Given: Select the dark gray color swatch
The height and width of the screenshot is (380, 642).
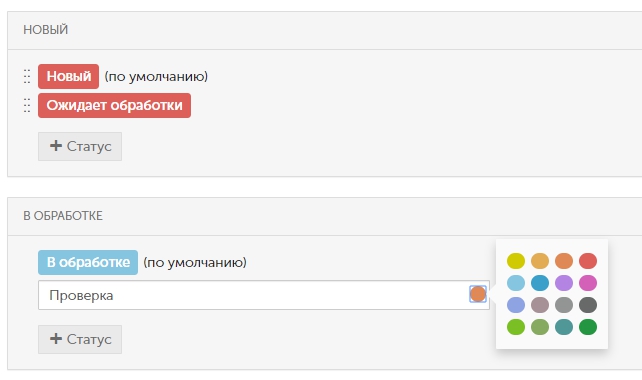Looking at the screenshot, I should pyautogui.click(x=588, y=305).
